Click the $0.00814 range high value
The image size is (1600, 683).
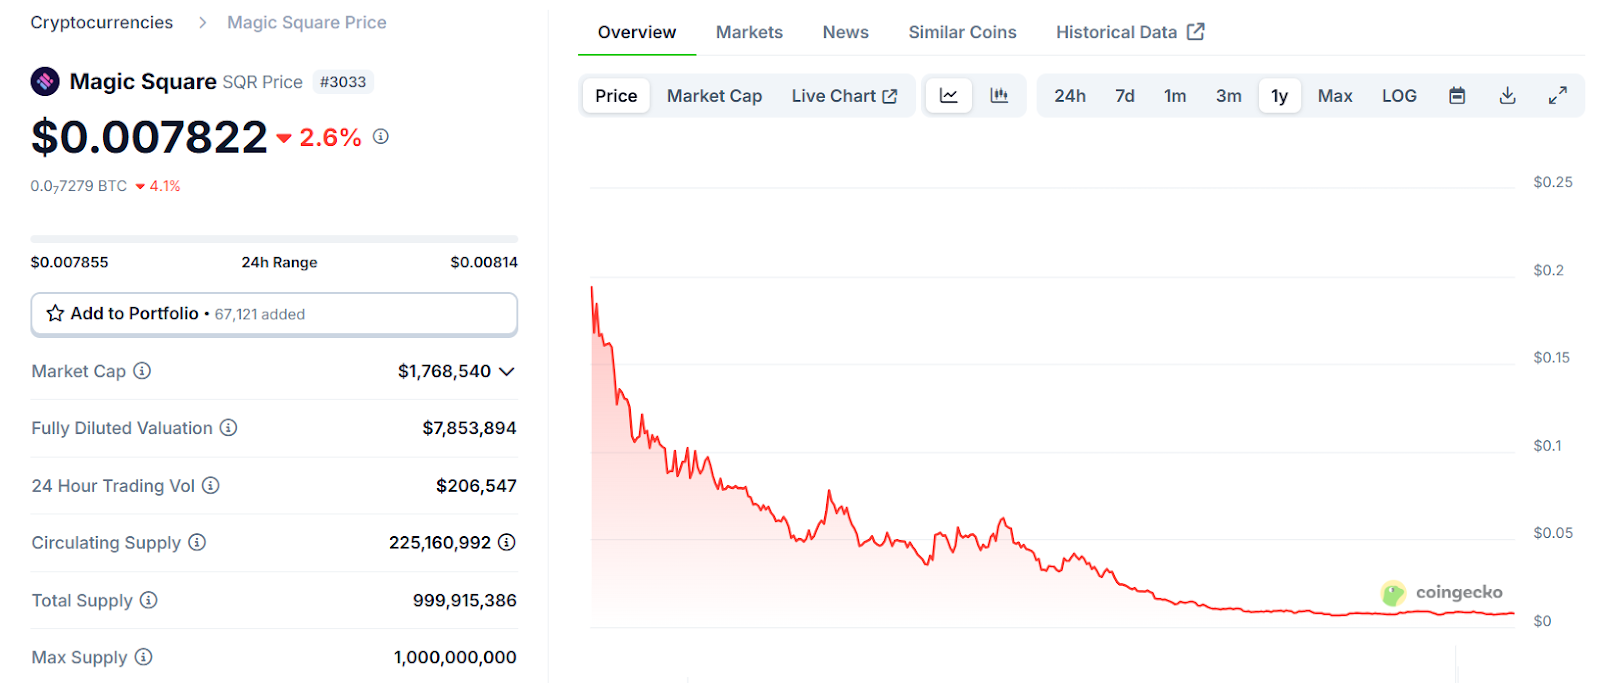[x=484, y=262]
